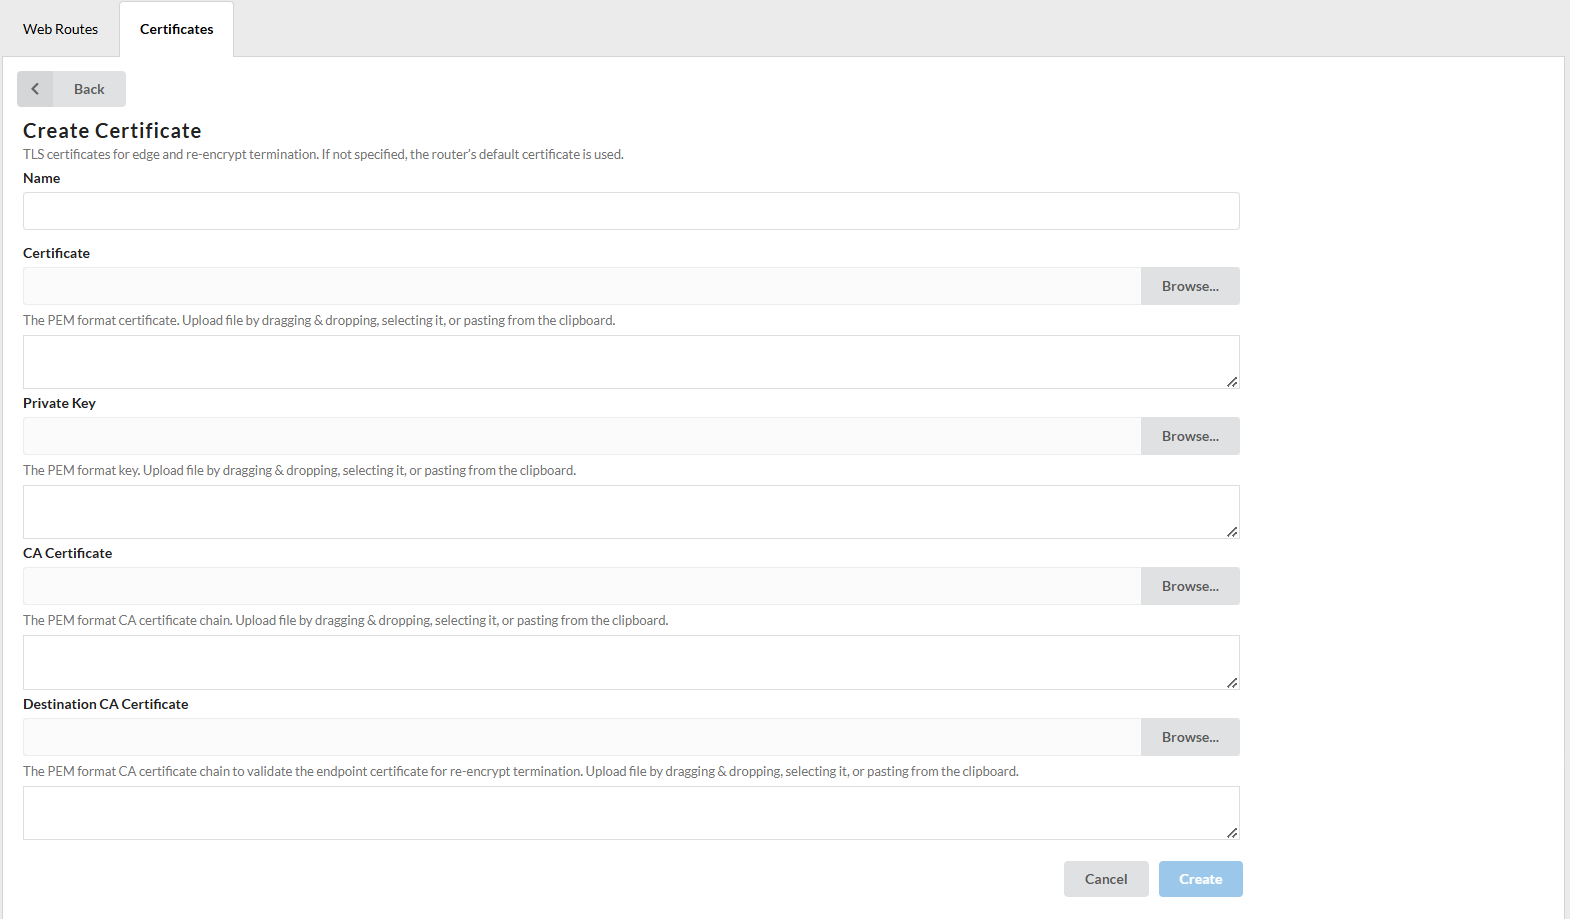The image size is (1570, 919).
Task: Browse for a Private Key file
Action: (x=1189, y=436)
